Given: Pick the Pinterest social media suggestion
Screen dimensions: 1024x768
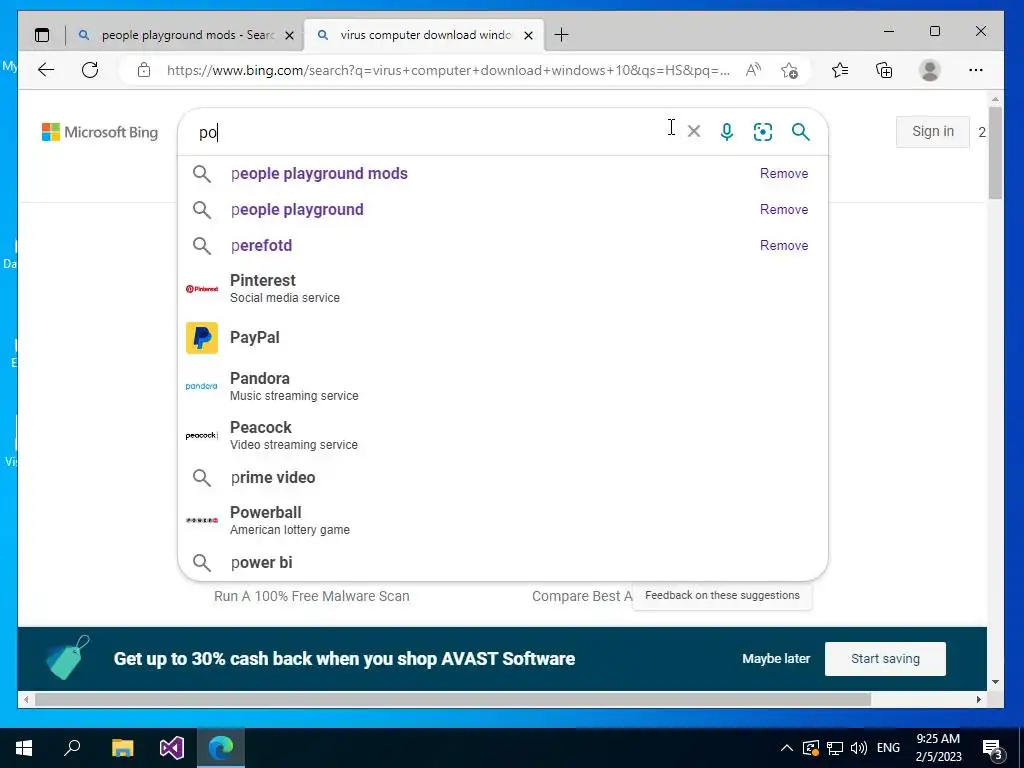Looking at the screenshot, I should [503, 288].
